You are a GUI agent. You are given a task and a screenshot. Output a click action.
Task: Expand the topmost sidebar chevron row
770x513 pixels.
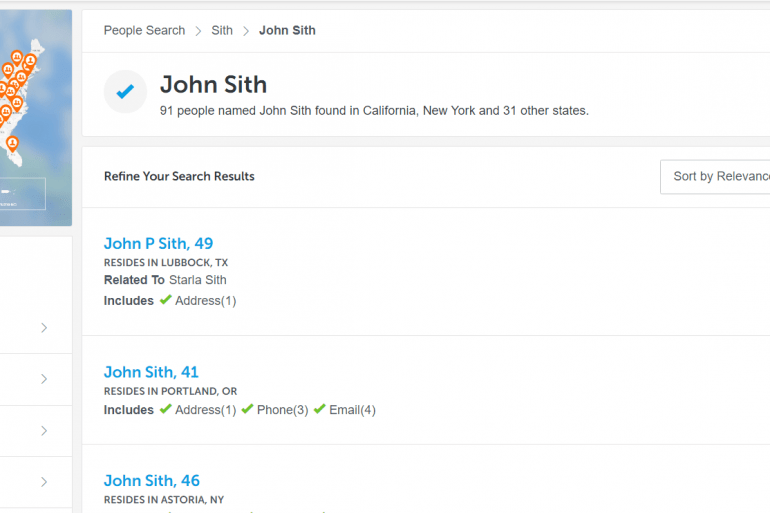coord(44,328)
